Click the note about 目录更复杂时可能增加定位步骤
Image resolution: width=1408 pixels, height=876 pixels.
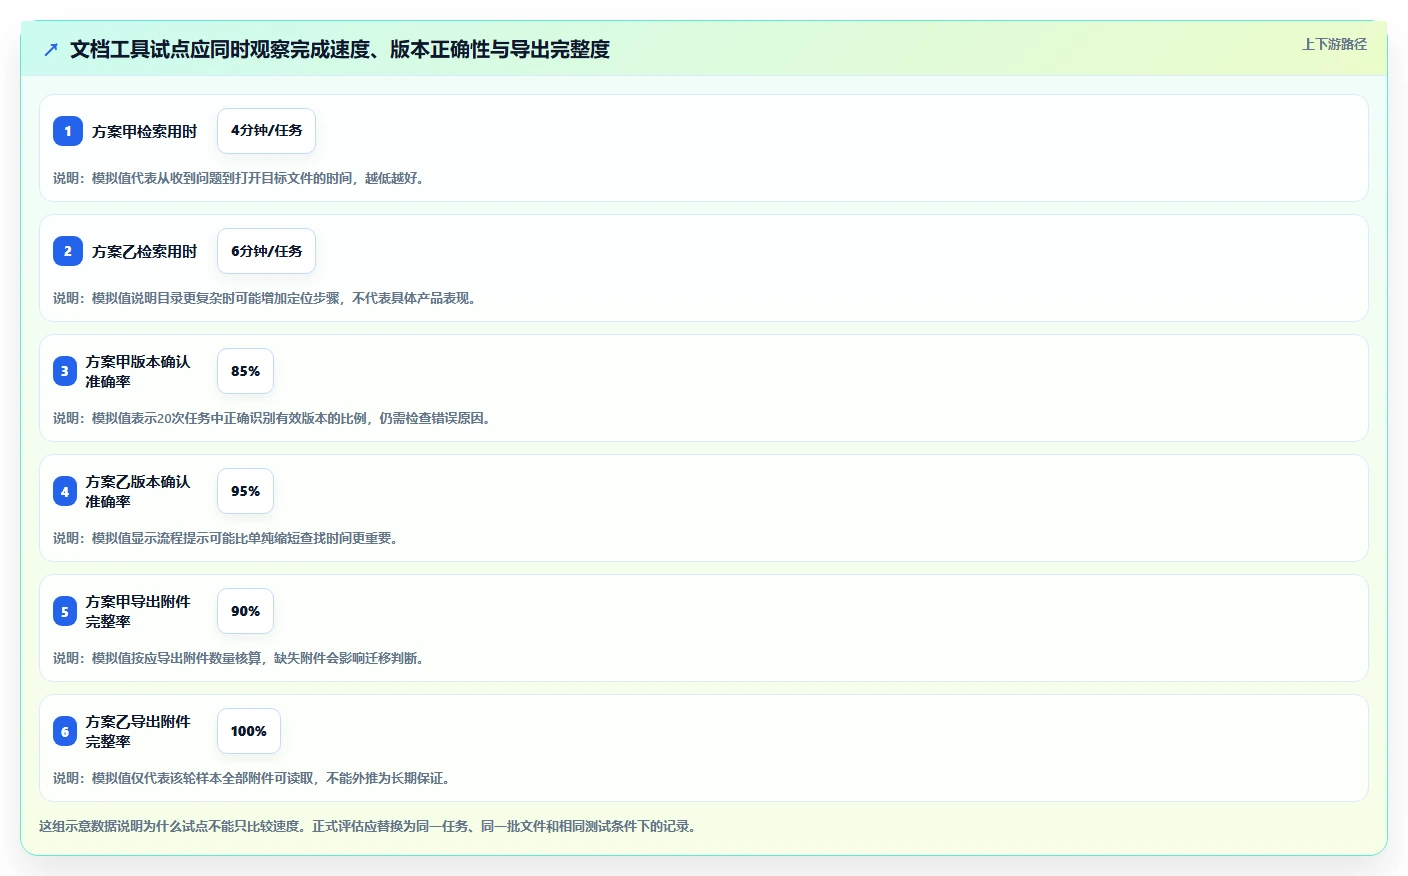click(x=267, y=298)
